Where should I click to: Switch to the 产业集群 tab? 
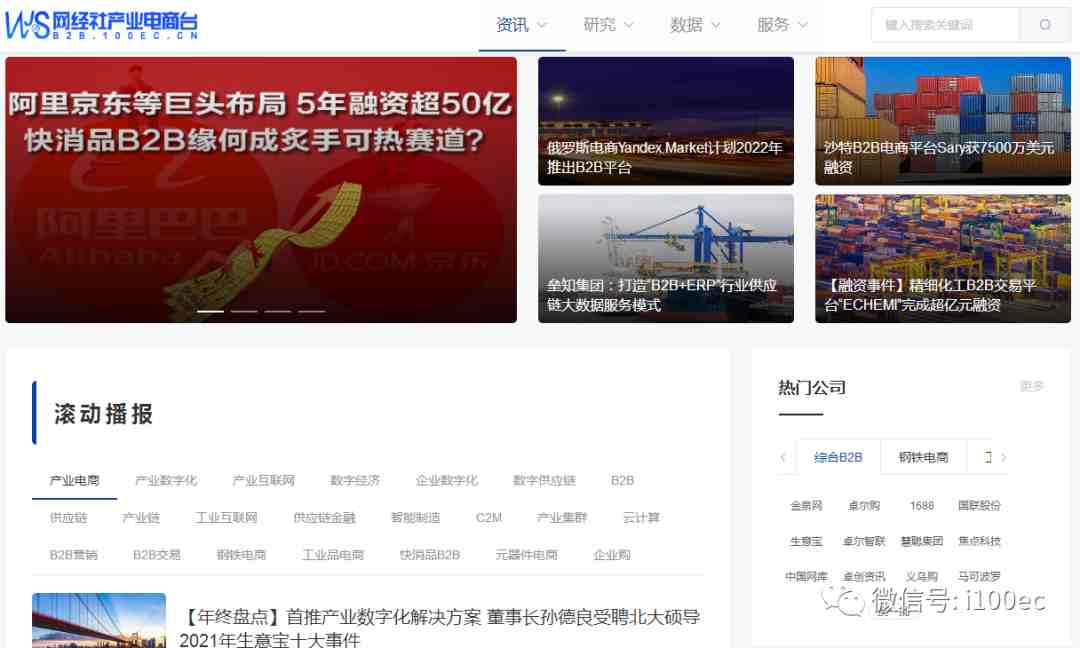[562, 517]
